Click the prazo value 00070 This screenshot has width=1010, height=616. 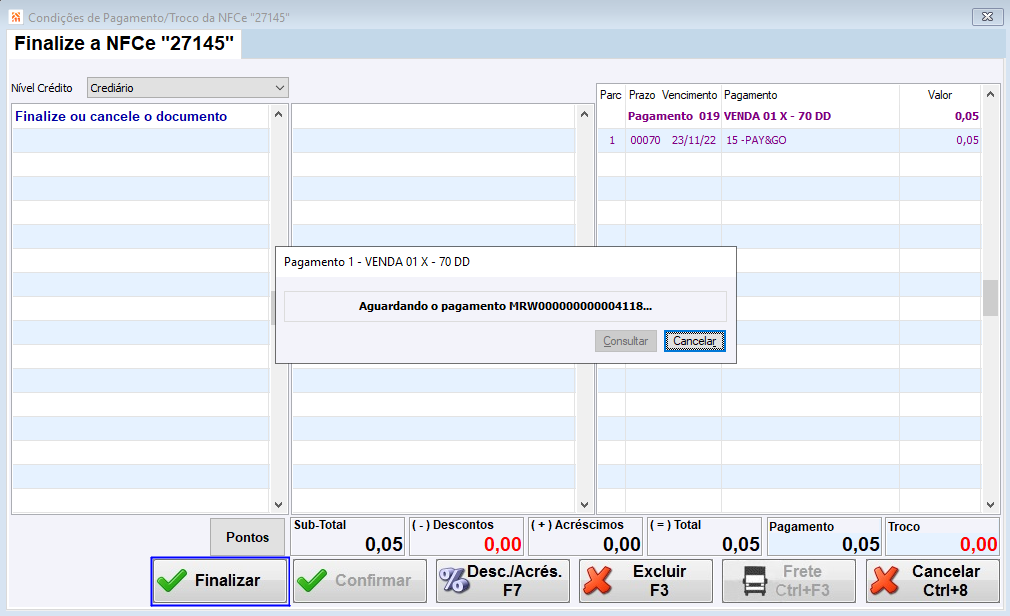click(645, 140)
